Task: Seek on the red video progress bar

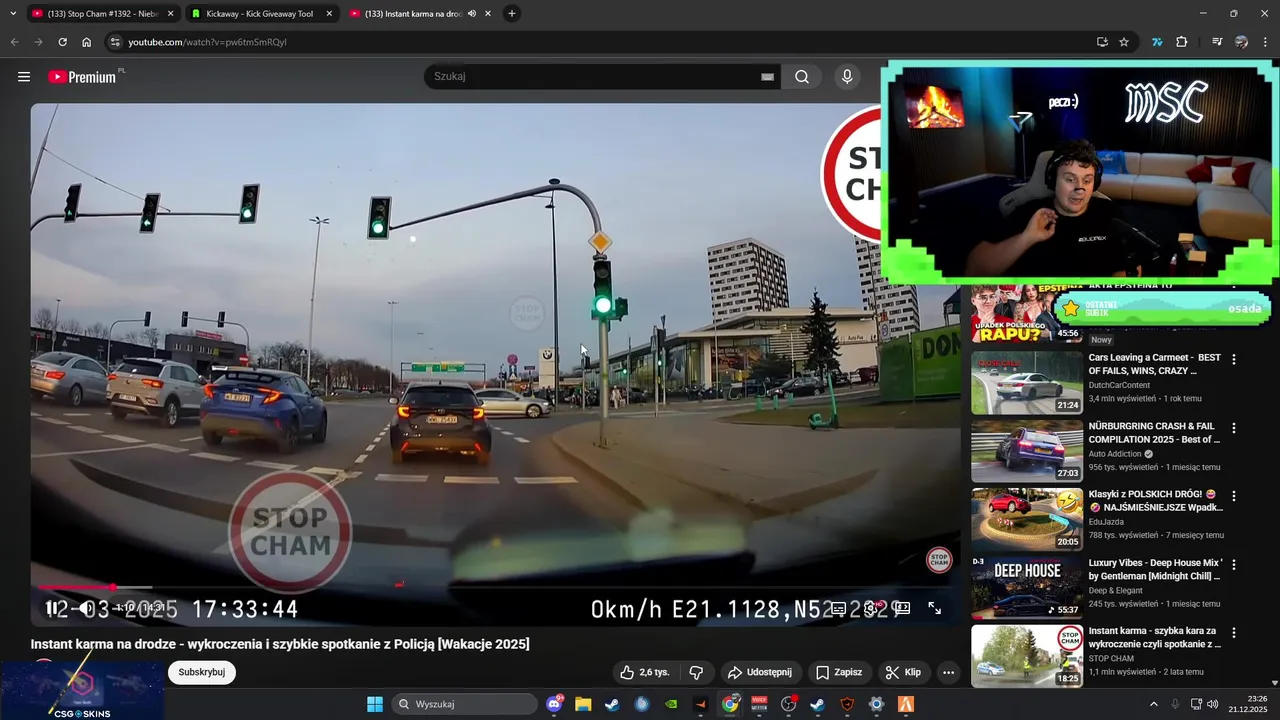Action: 495,587
